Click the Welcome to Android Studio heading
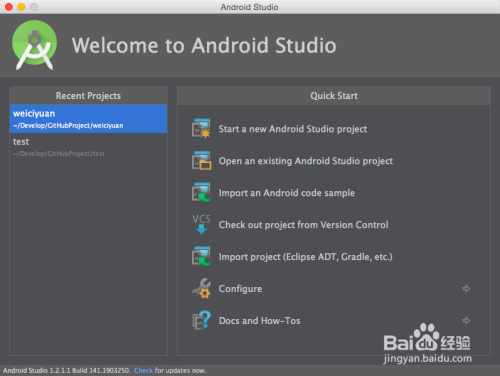Image resolution: width=500 pixels, height=376 pixels. 204,45
